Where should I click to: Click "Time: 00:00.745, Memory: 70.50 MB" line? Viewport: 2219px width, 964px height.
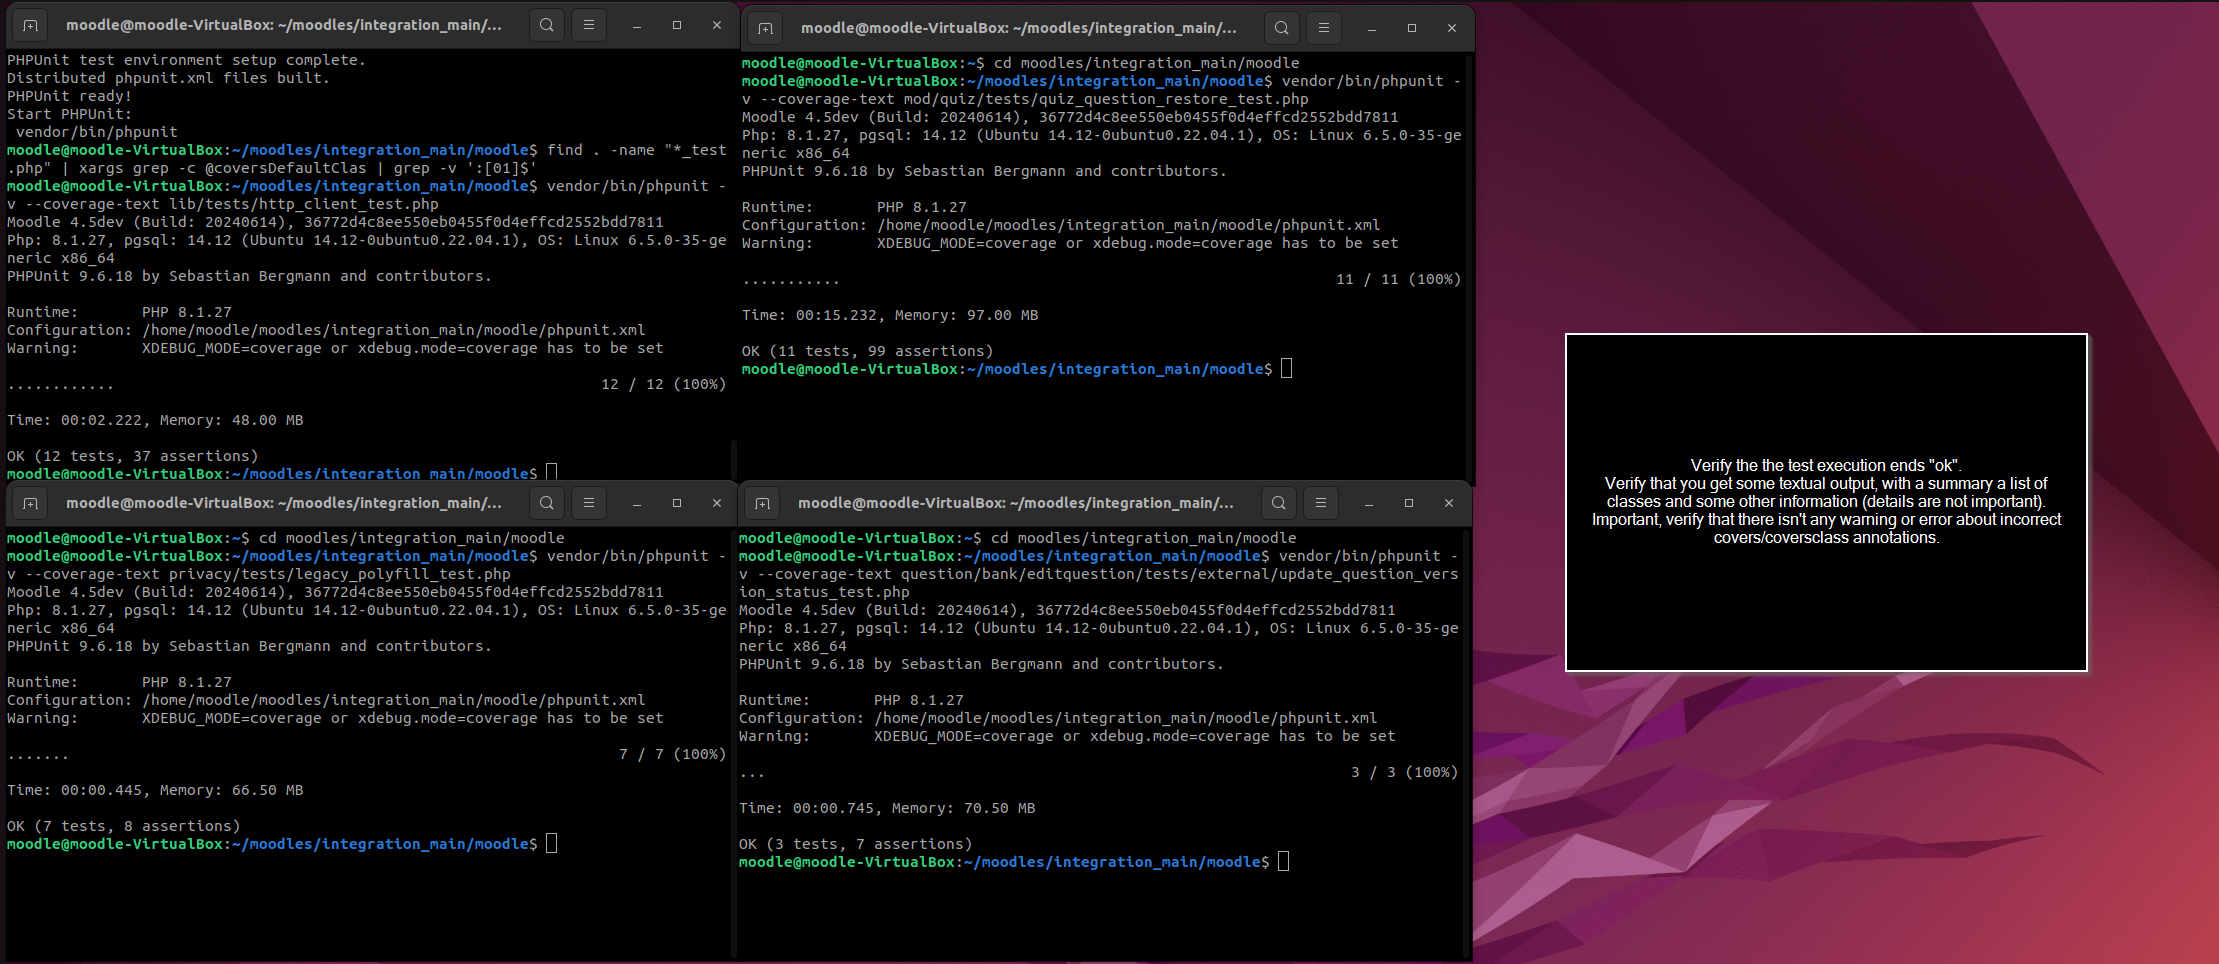pyautogui.click(x=887, y=809)
